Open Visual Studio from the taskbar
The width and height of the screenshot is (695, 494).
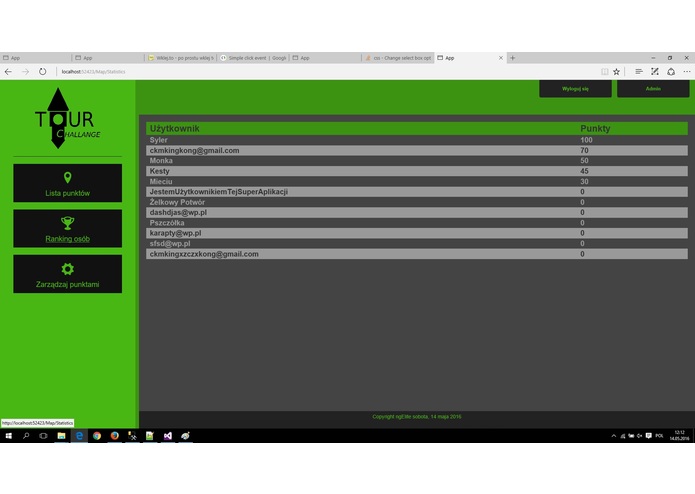(x=168, y=436)
